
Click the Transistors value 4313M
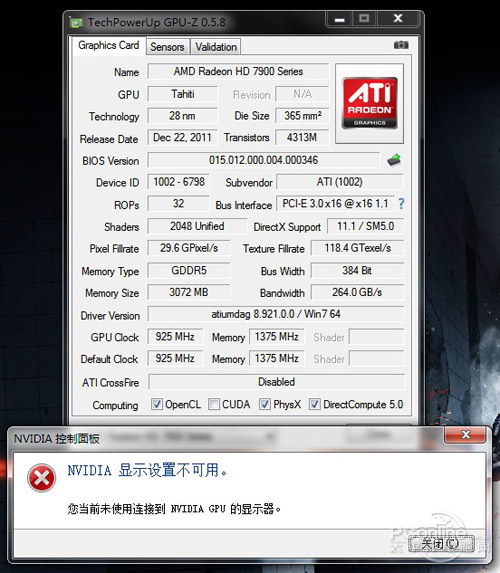click(x=302, y=137)
